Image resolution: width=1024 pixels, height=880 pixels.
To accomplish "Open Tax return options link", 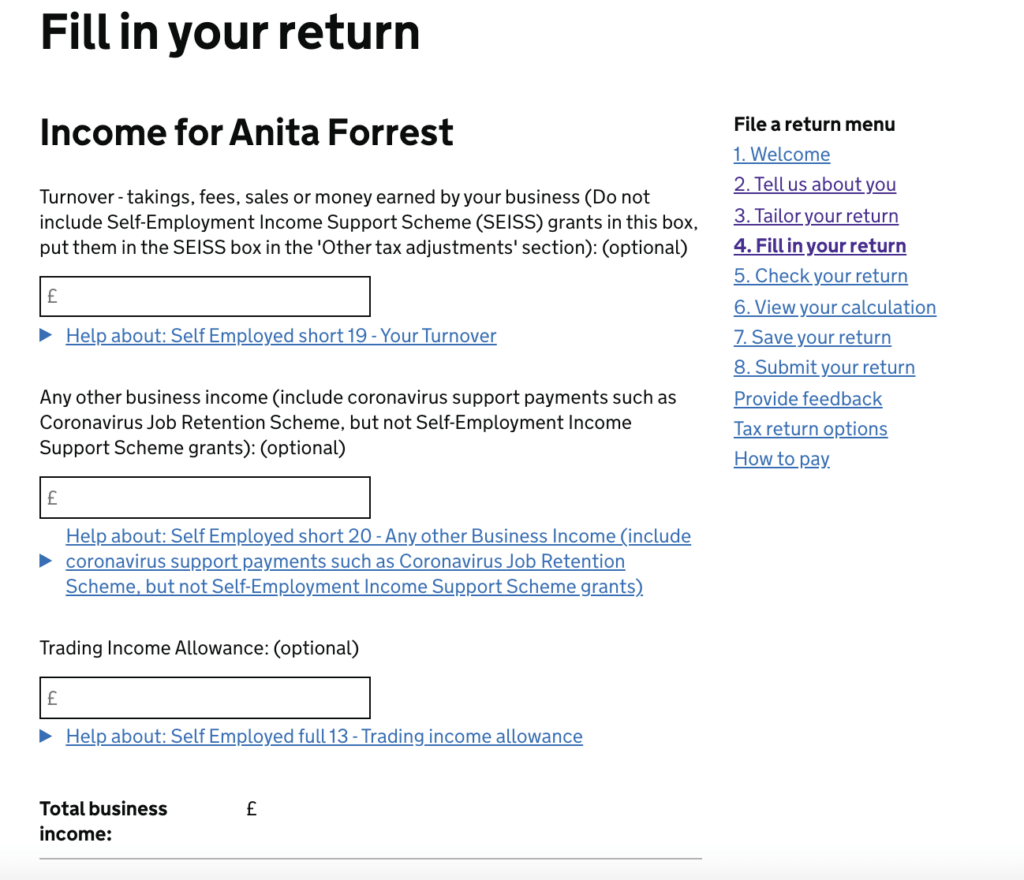I will [x=810, y=428].
